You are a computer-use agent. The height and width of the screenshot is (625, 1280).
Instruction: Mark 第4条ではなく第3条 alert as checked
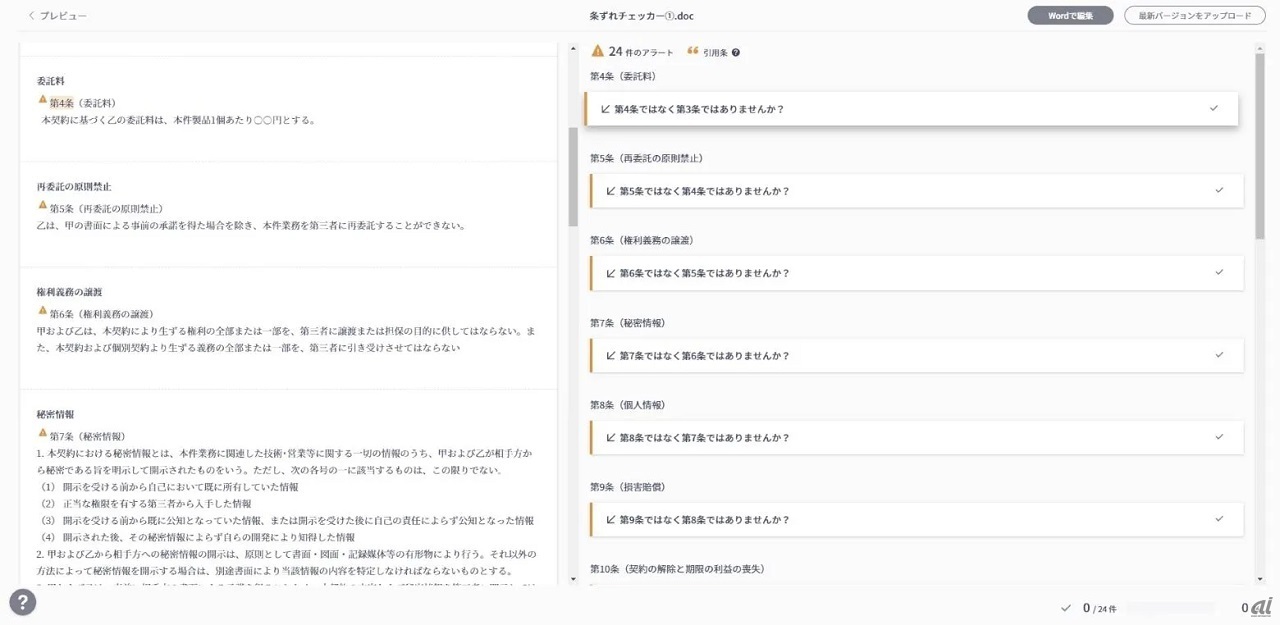click(1213, 108)
